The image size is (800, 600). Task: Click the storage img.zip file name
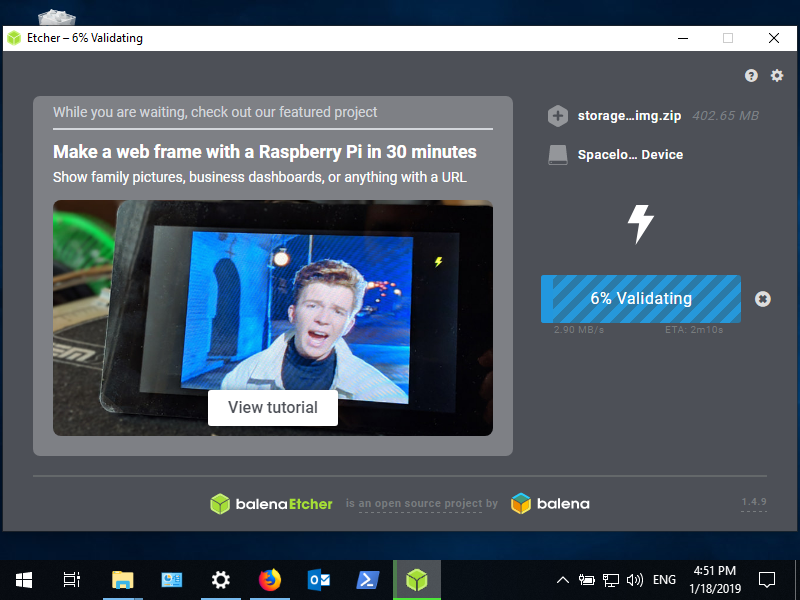coord(629,116)
